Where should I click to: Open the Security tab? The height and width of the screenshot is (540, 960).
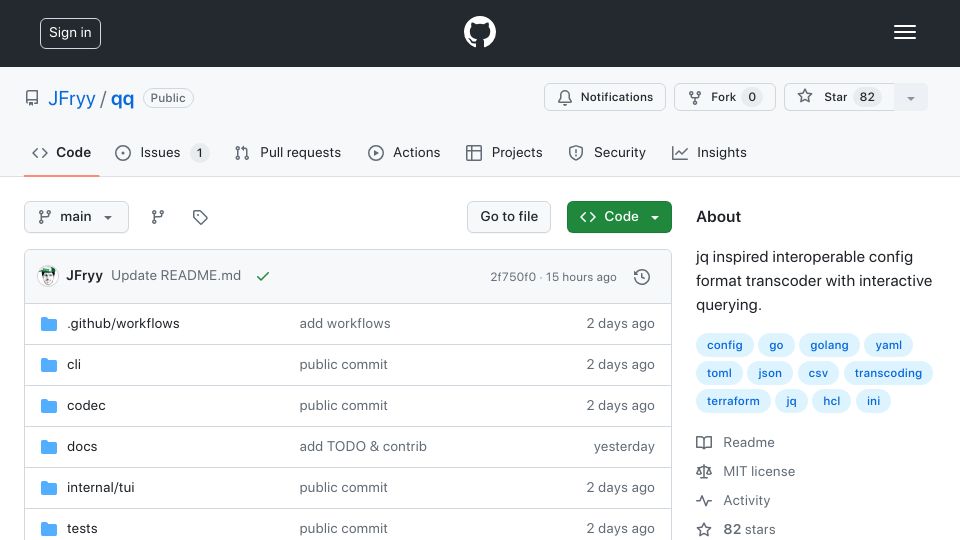[x=607, y=152]
